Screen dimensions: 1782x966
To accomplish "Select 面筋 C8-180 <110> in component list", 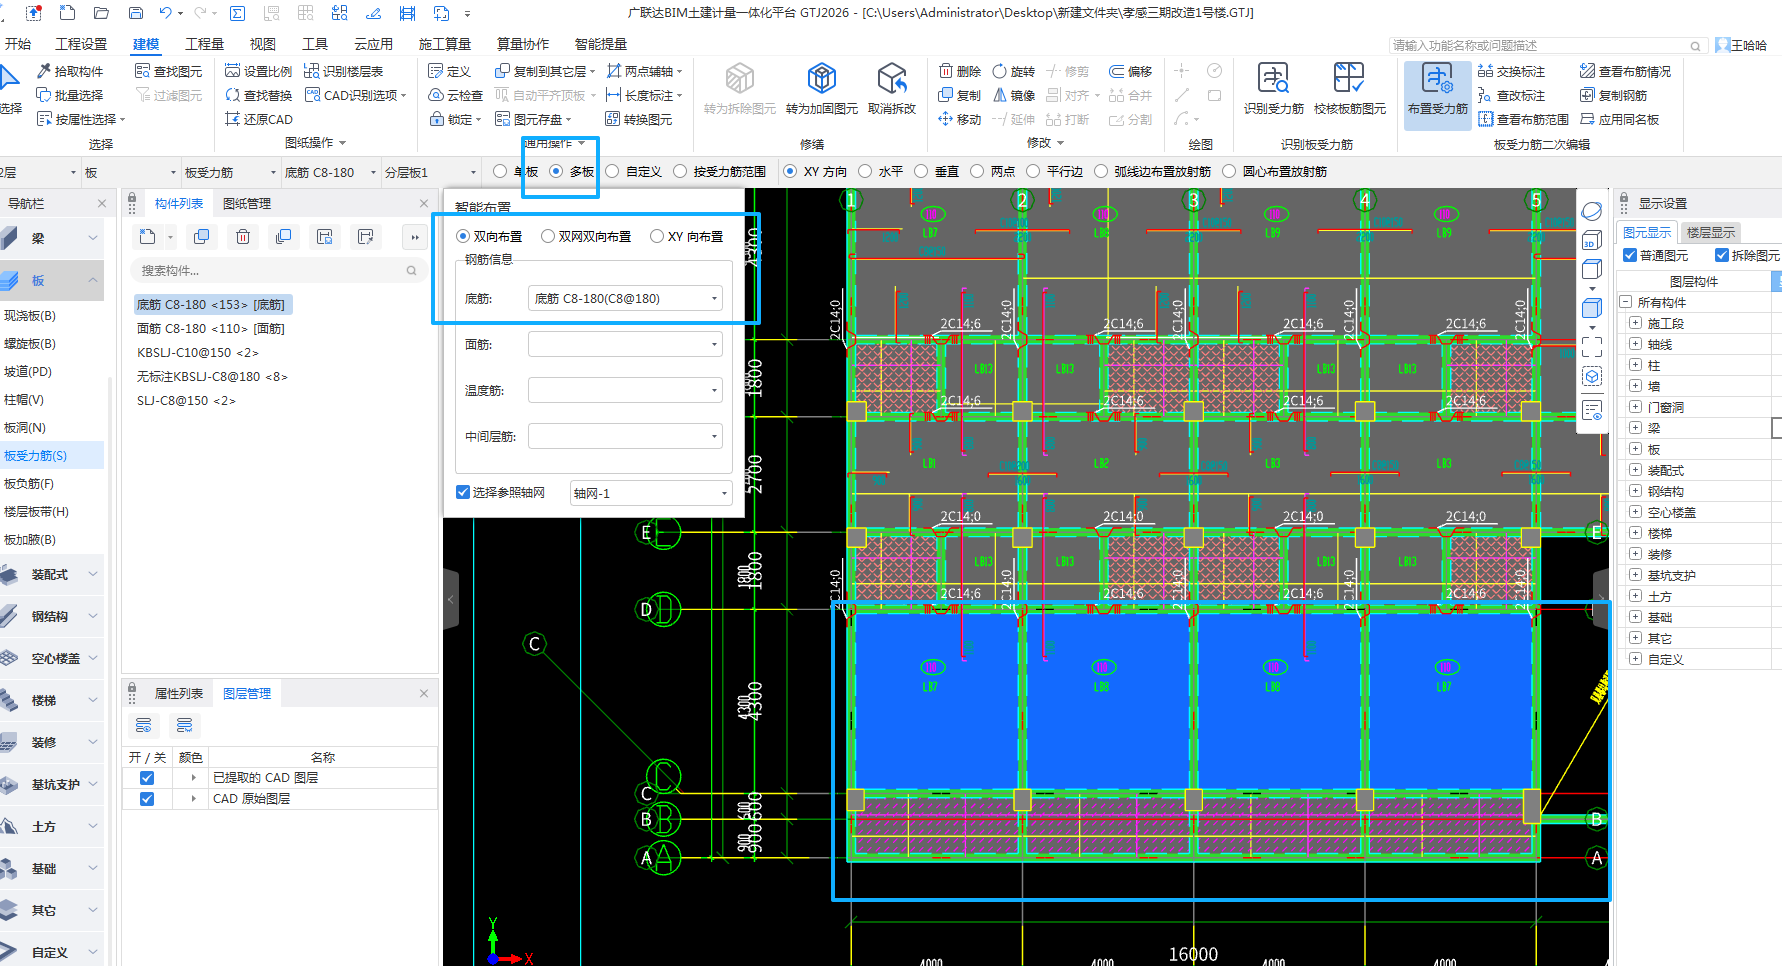I will [211, 329].
